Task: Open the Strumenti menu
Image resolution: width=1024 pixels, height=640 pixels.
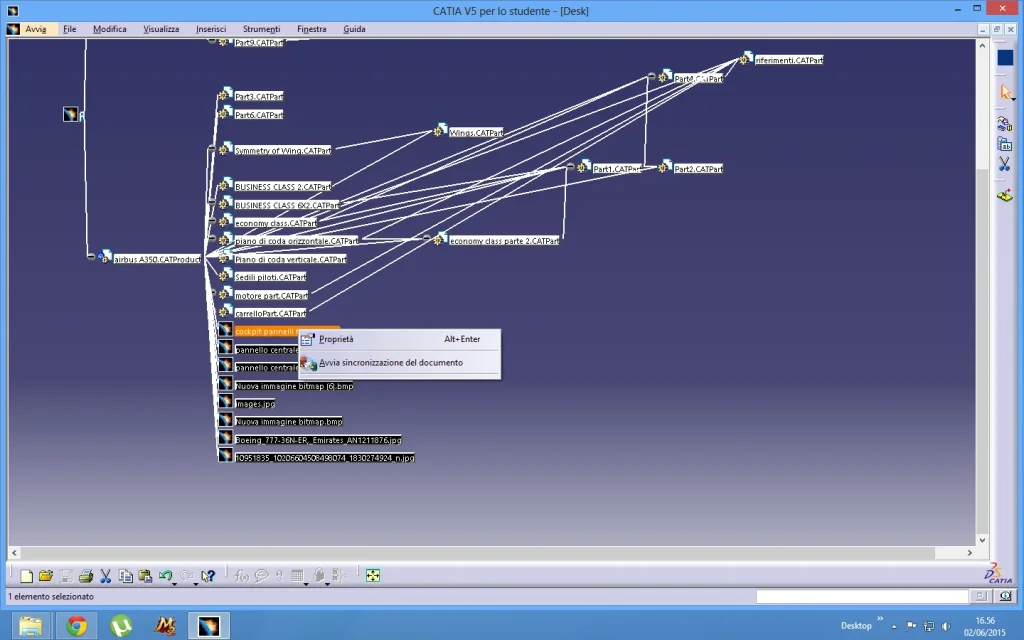Action: coord(261,29)
